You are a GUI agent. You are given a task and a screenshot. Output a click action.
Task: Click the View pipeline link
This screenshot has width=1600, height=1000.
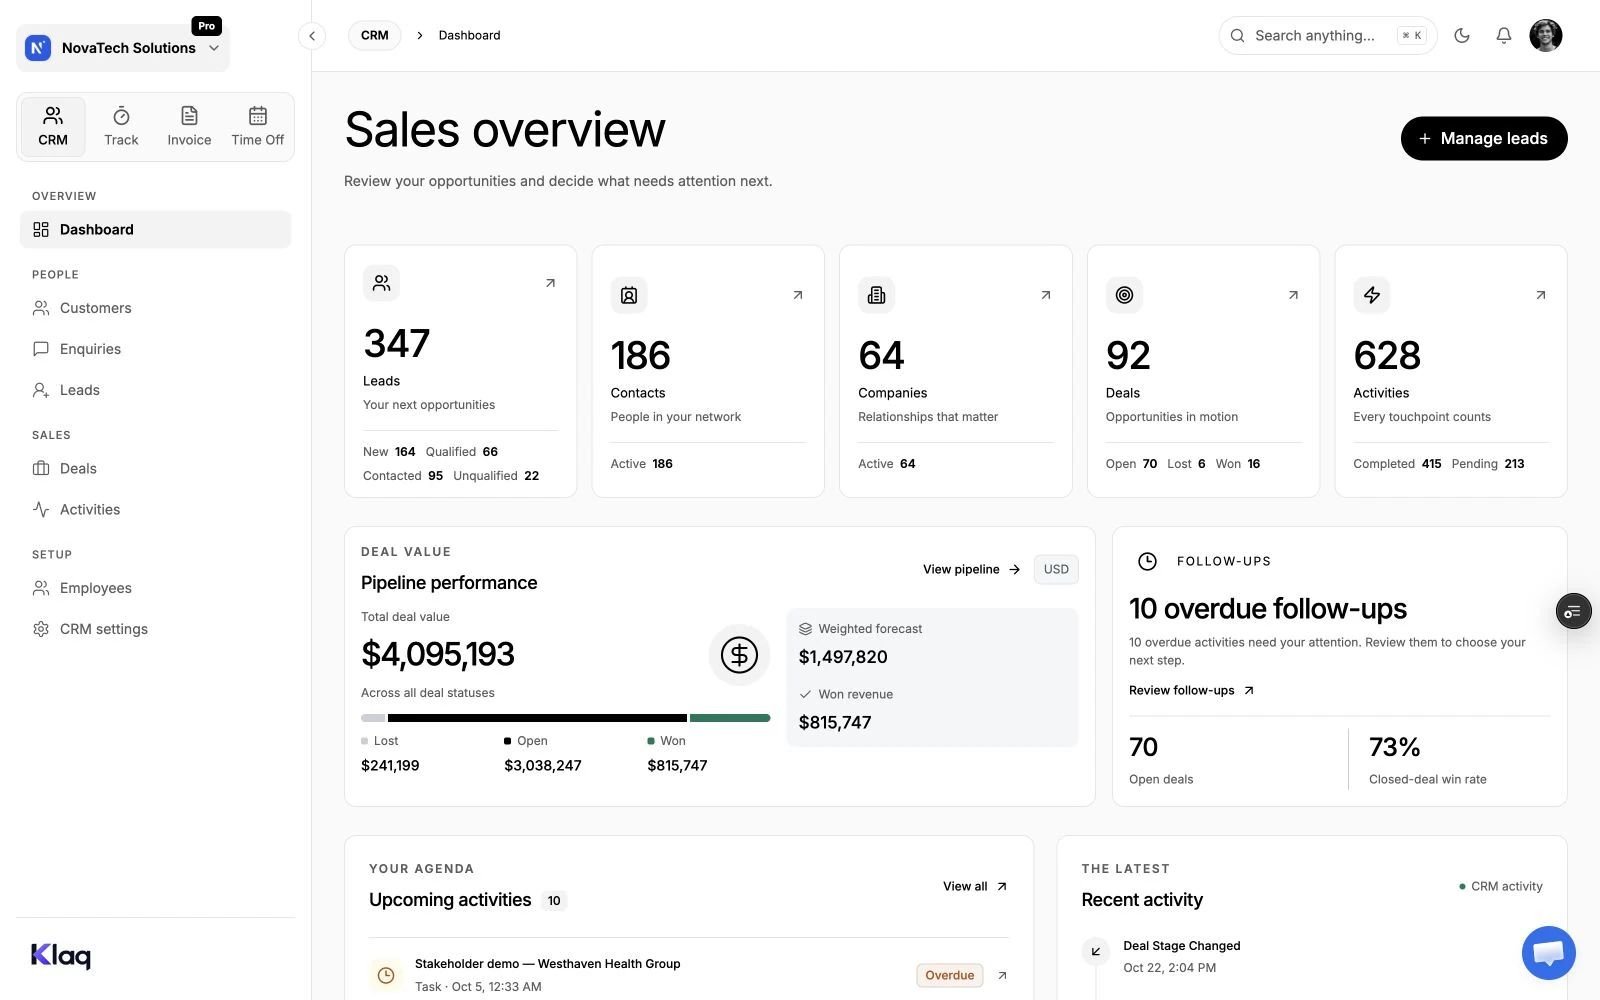pyautogui.click(x=971, y=569)
